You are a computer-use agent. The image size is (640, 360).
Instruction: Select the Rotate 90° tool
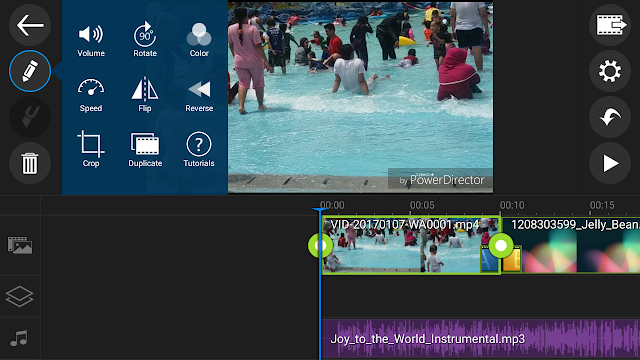pos(145,40)
